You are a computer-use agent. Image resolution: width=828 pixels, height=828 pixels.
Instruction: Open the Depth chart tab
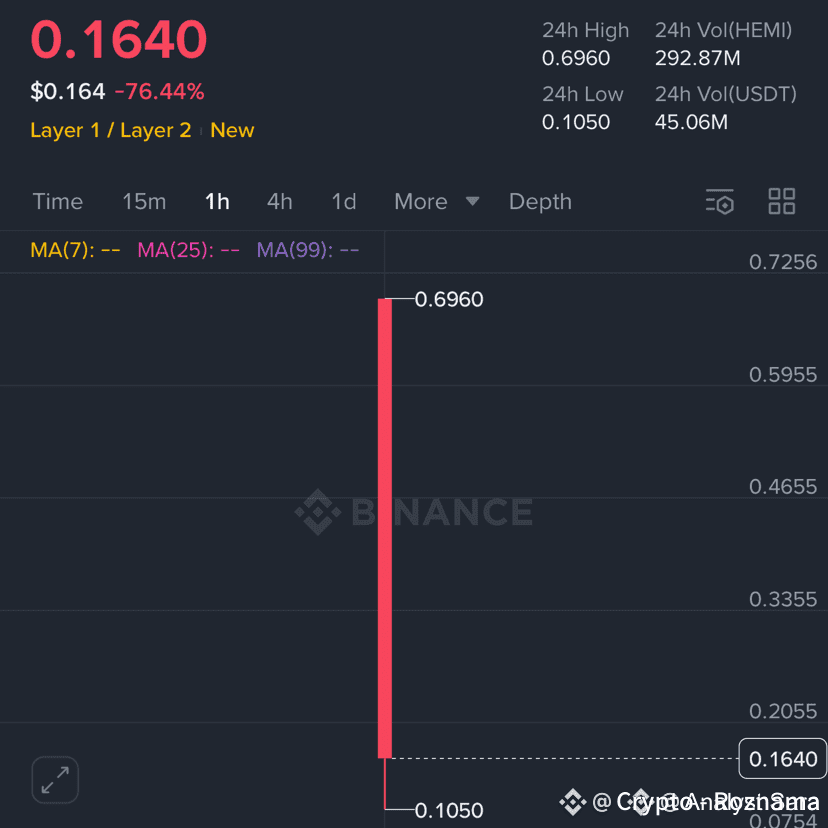click(540, 201)
